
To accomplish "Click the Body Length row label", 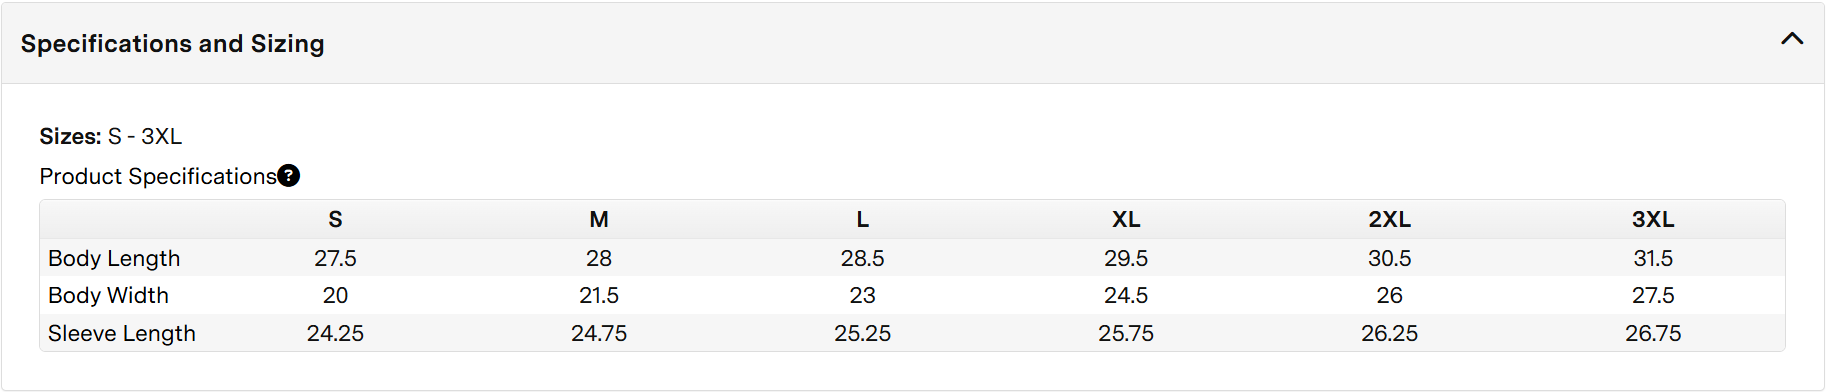I will [x=114, y=258].
